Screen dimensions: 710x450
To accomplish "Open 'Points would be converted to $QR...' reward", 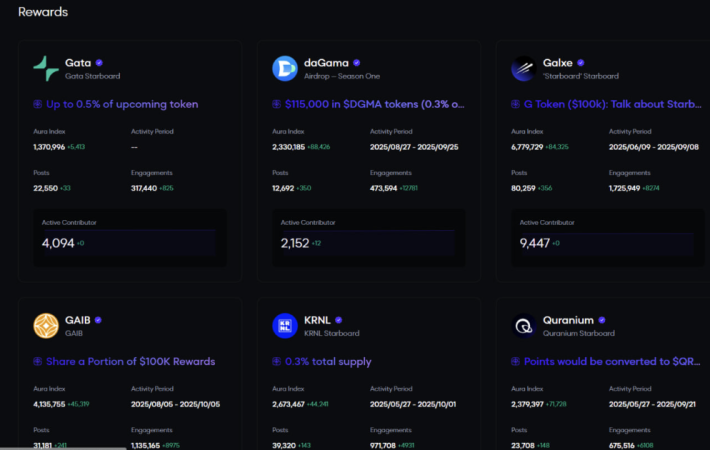I will click(612, 361).
